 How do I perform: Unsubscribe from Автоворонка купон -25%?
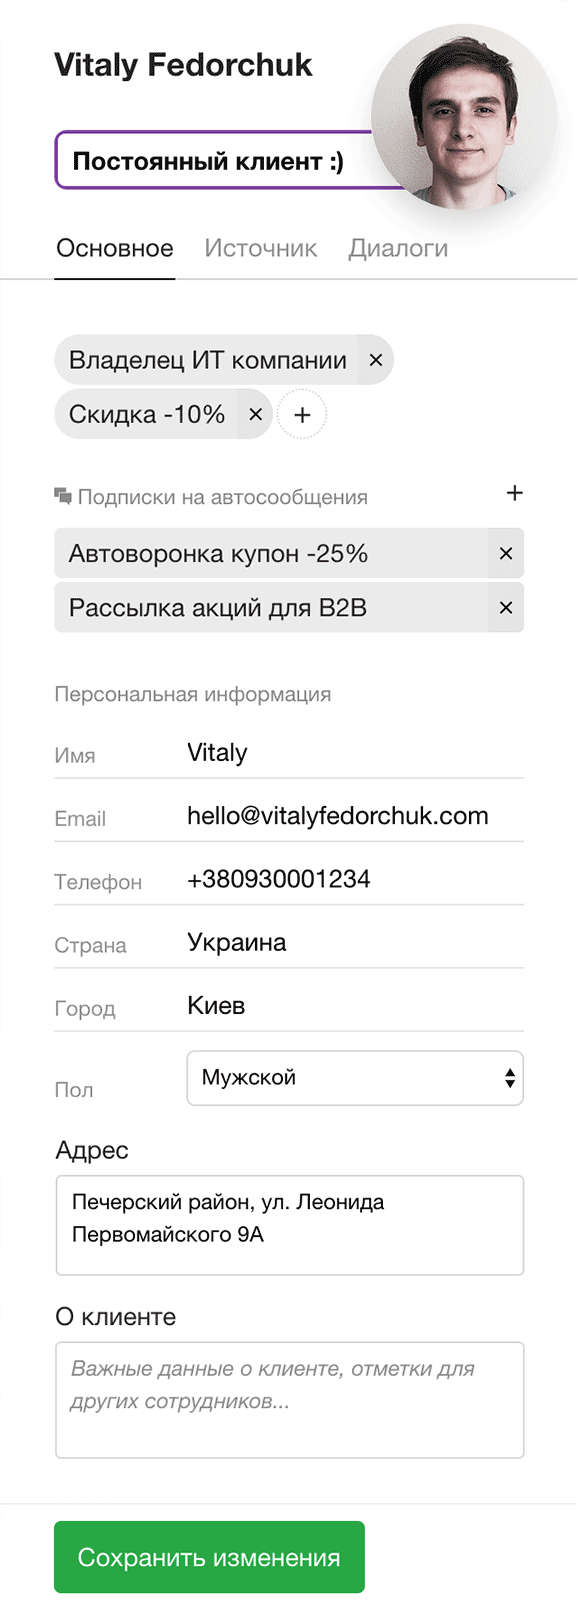click(x=506, y=553)
